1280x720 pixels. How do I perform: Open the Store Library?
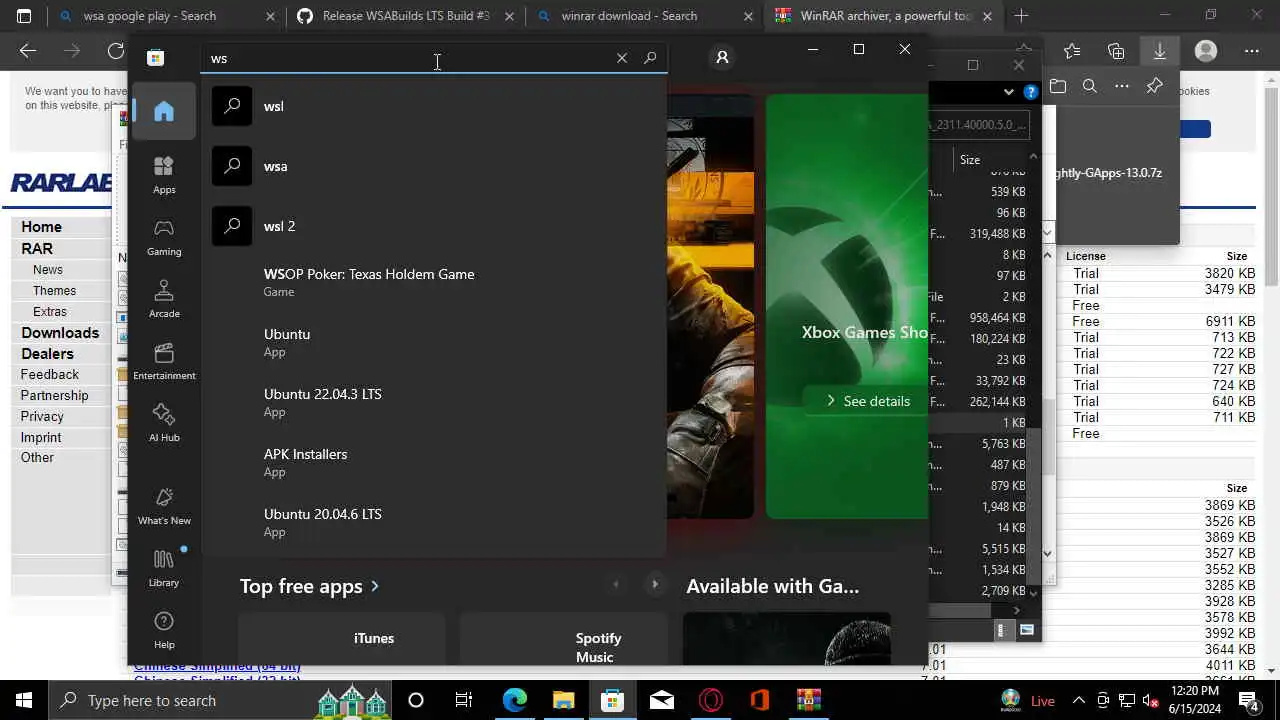tap(164, 568)
